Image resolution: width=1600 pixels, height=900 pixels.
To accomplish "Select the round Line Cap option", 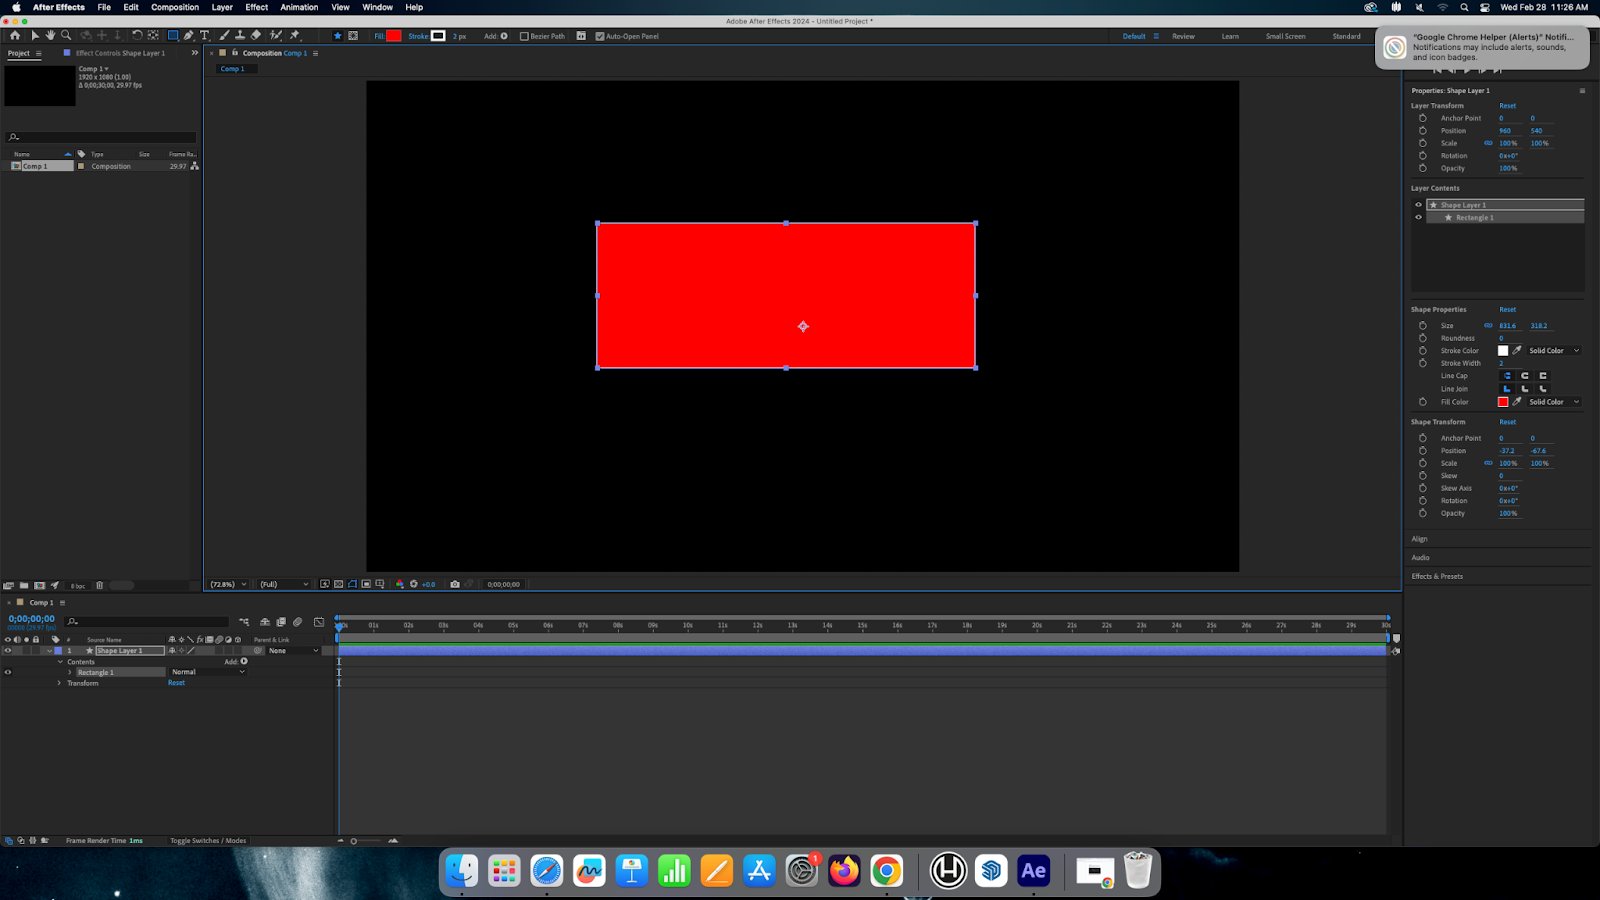I will click(x=1525, y=376).
